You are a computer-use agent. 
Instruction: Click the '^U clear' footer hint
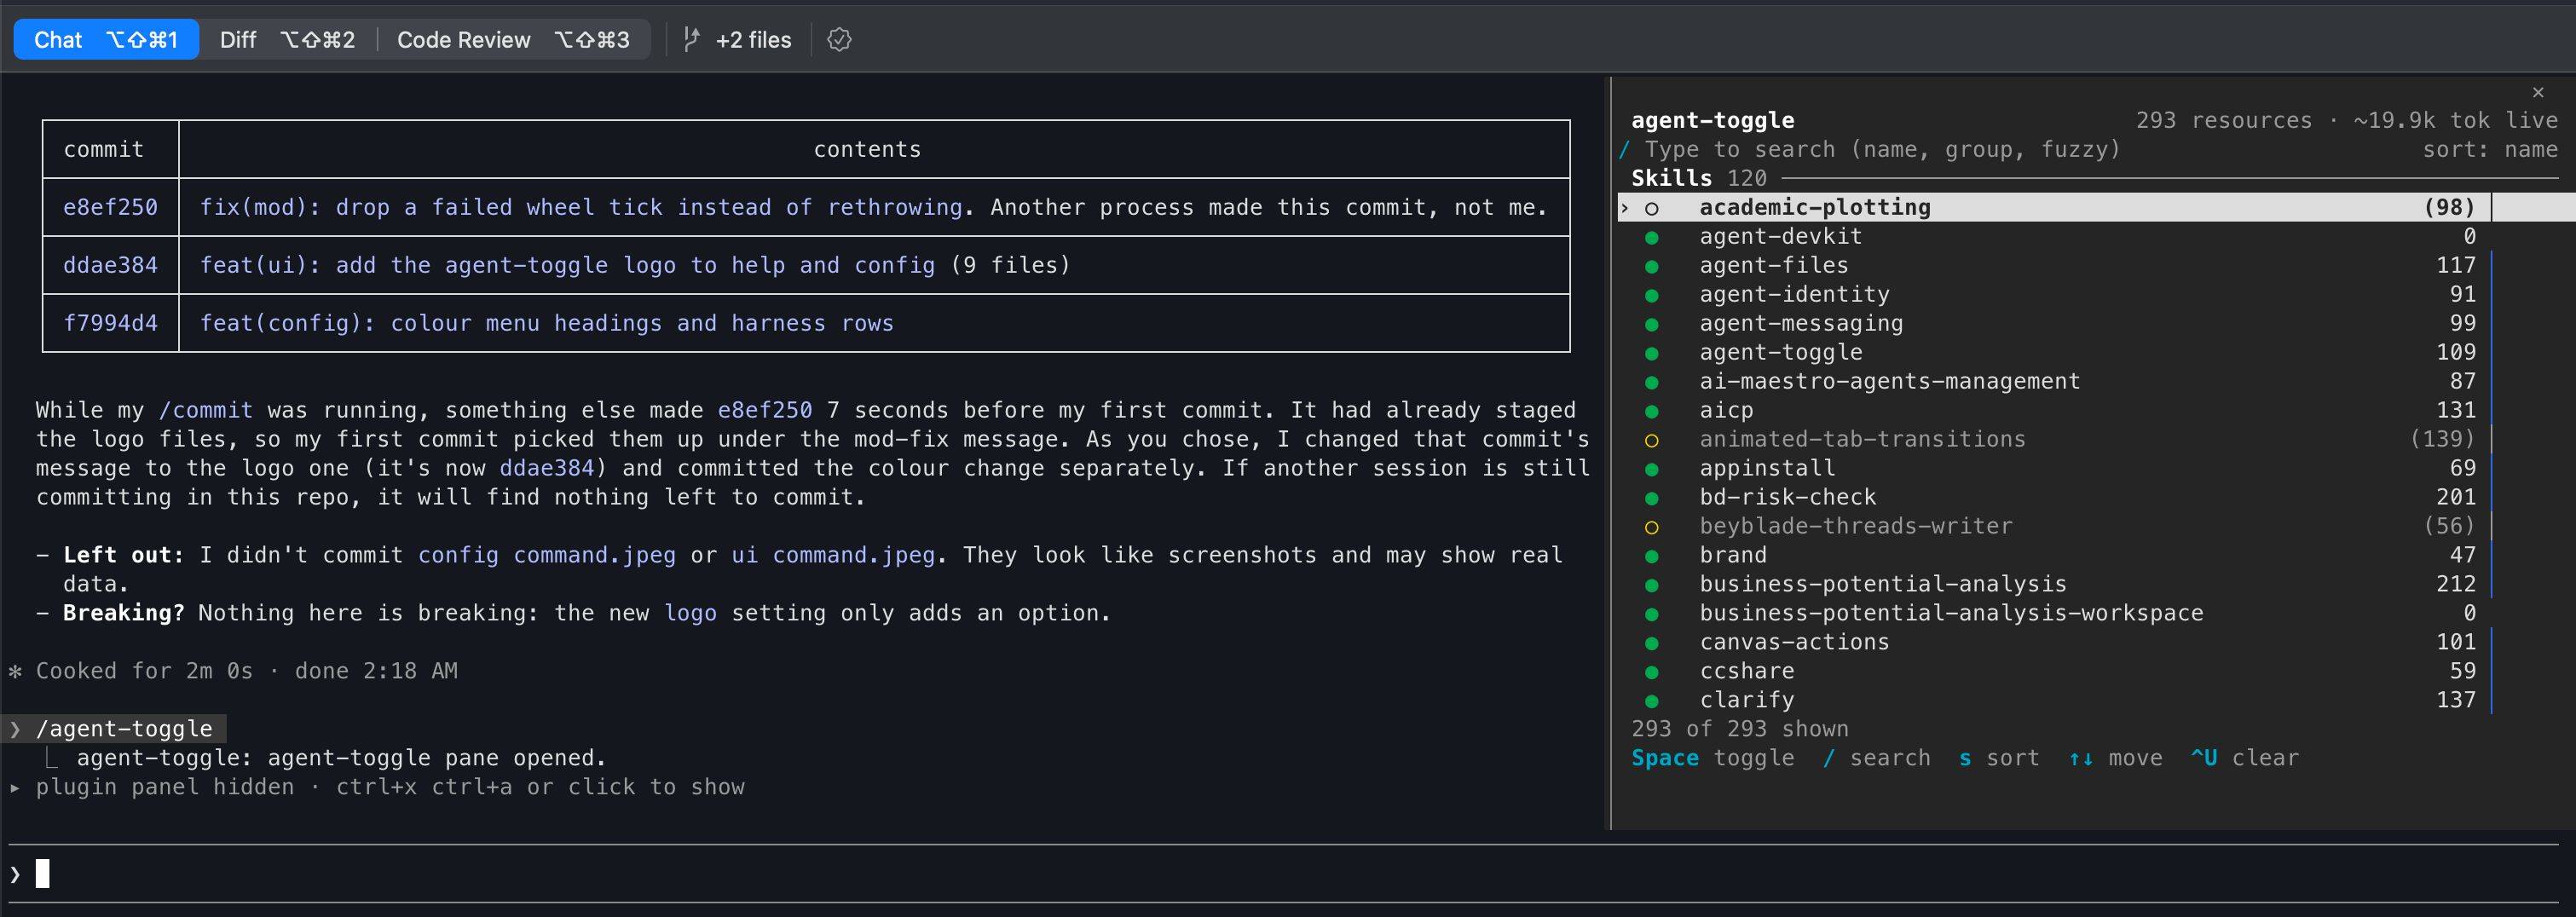[x=2244, y=758]
